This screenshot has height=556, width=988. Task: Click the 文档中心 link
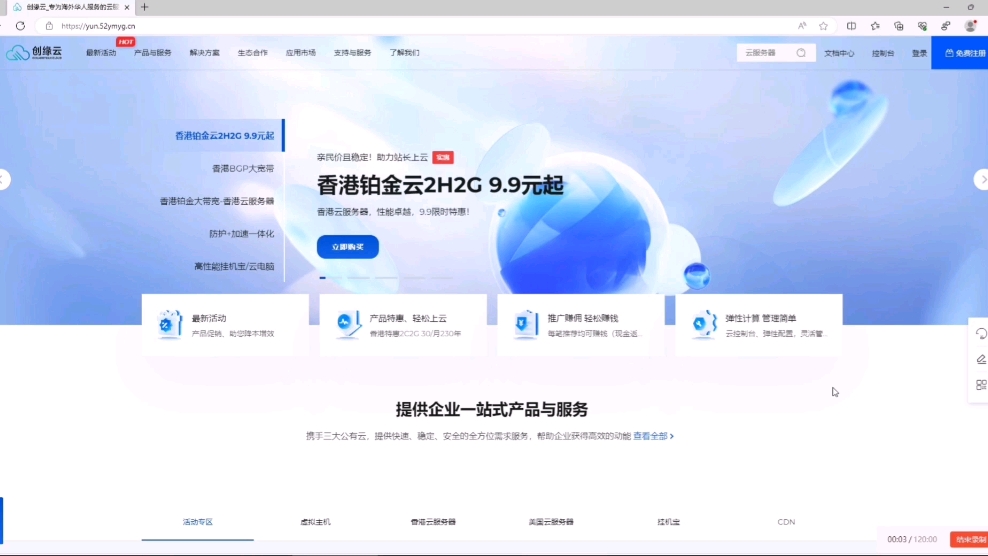tap(839, 54)
